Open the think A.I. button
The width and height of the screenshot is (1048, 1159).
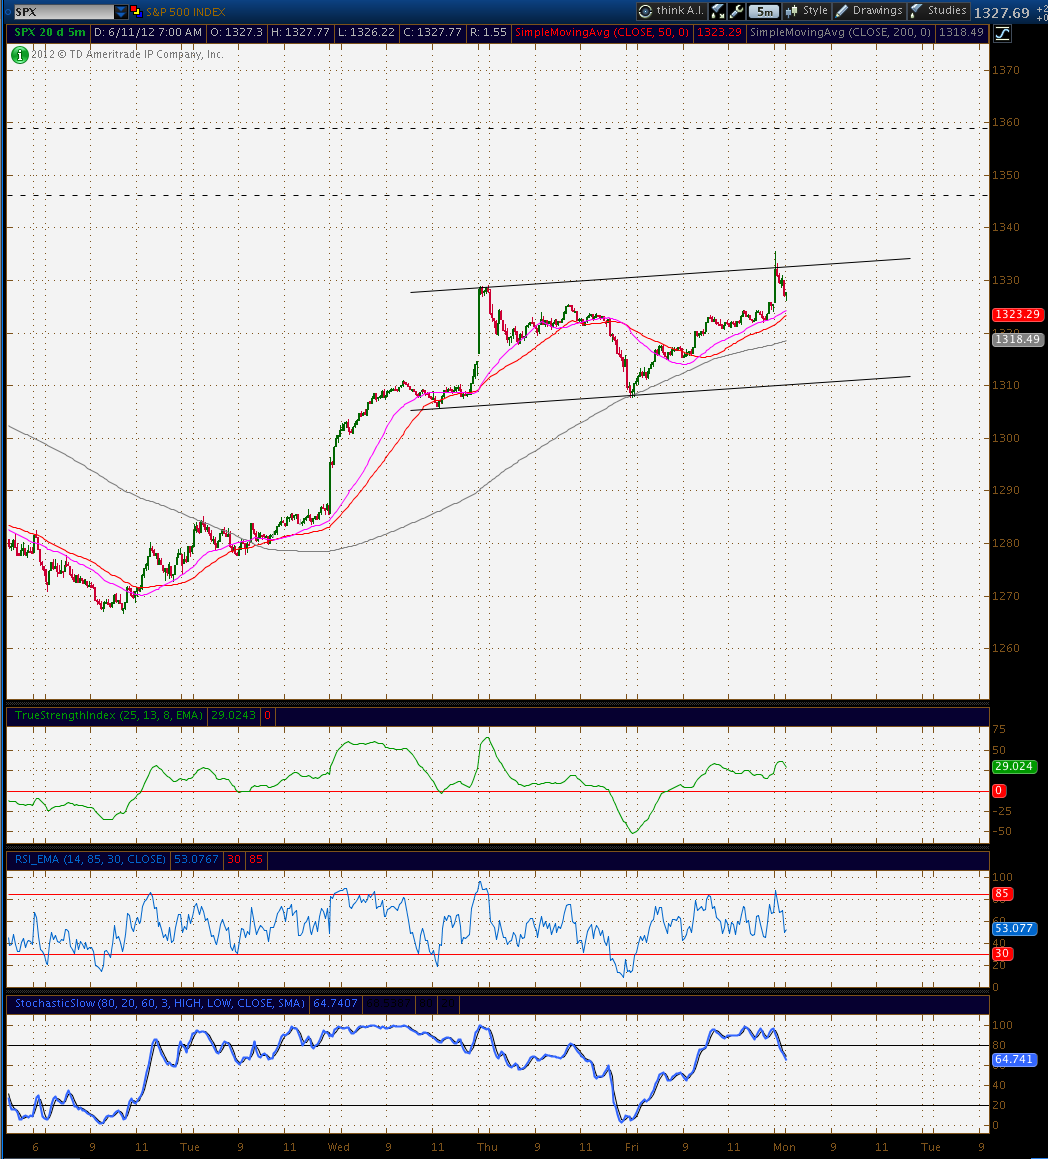[x=671, y=11]
